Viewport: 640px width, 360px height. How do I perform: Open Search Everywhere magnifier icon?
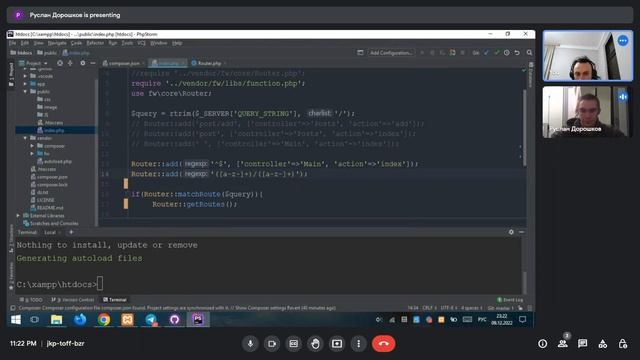tap(529, 53)
